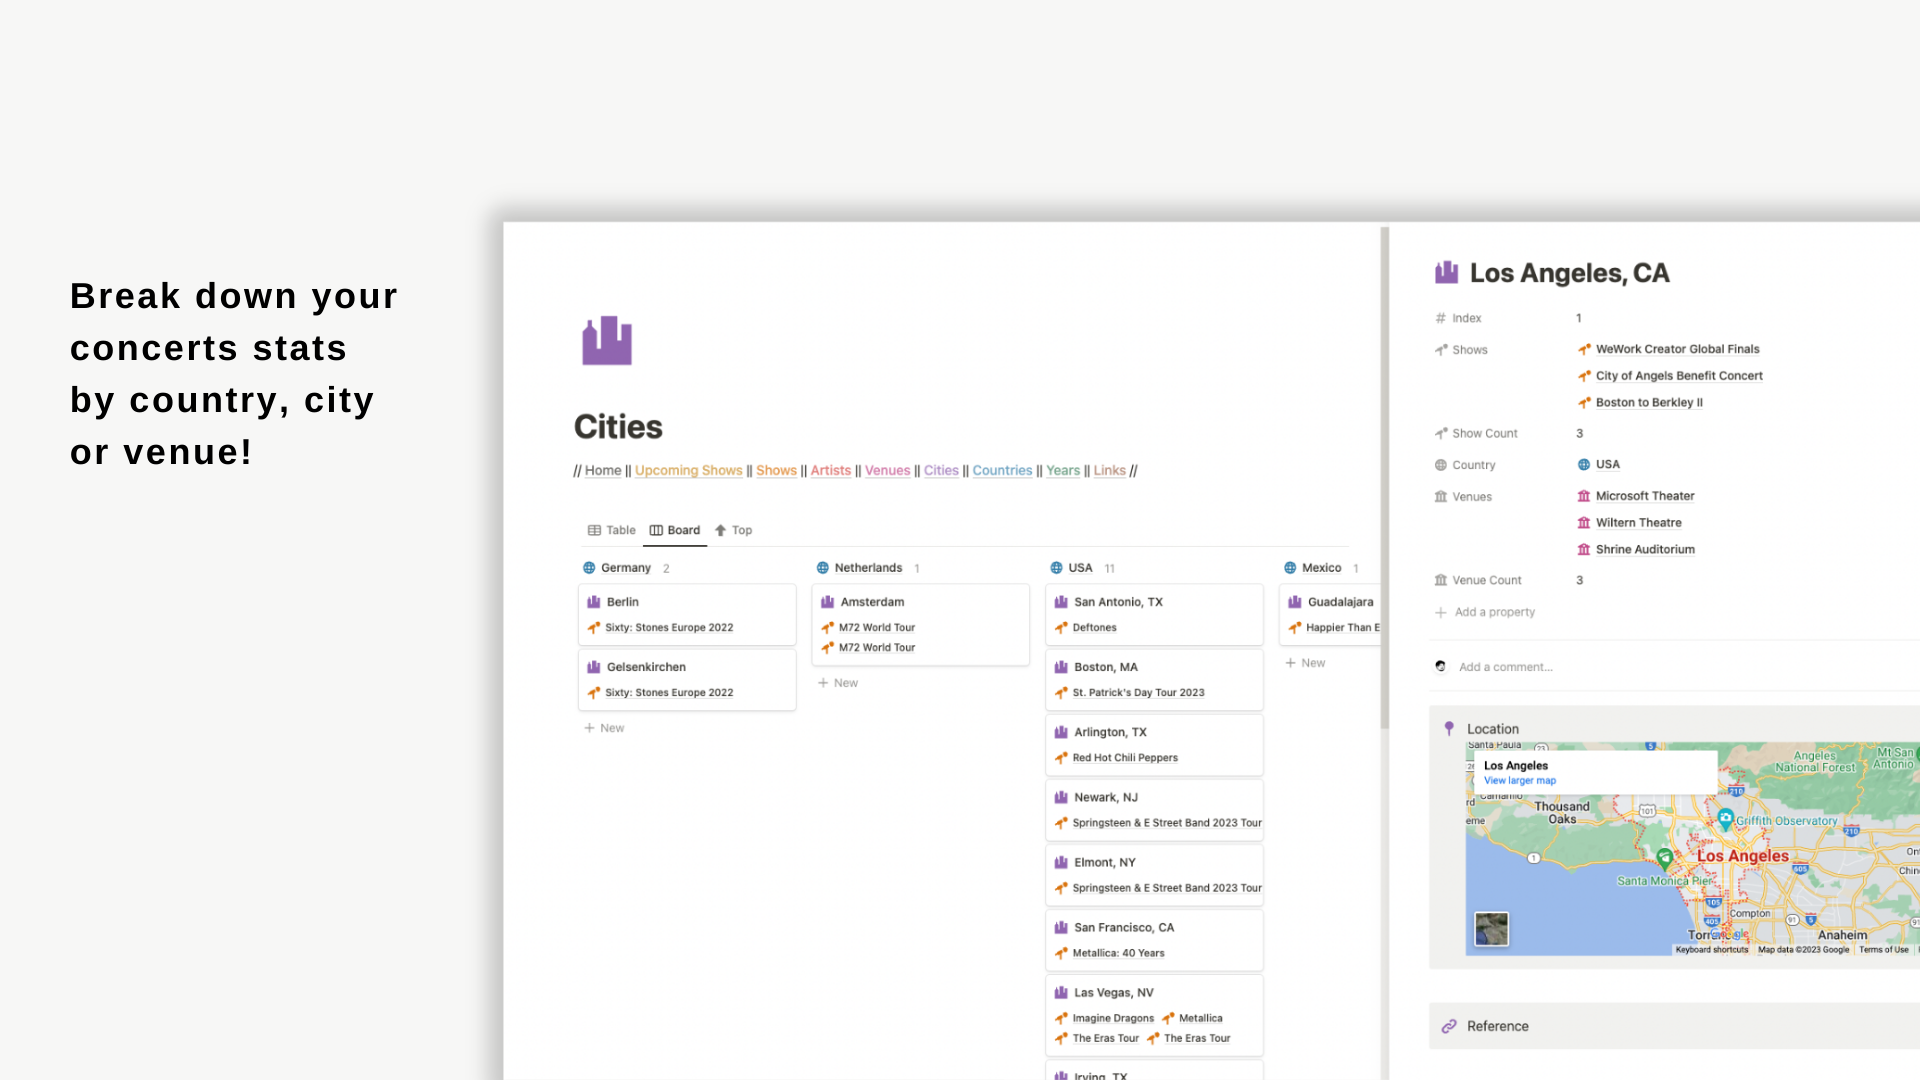Click Metallica: 40 Years show
The height and width of the screenshot is (1080, 1920).
(1110, 953)
